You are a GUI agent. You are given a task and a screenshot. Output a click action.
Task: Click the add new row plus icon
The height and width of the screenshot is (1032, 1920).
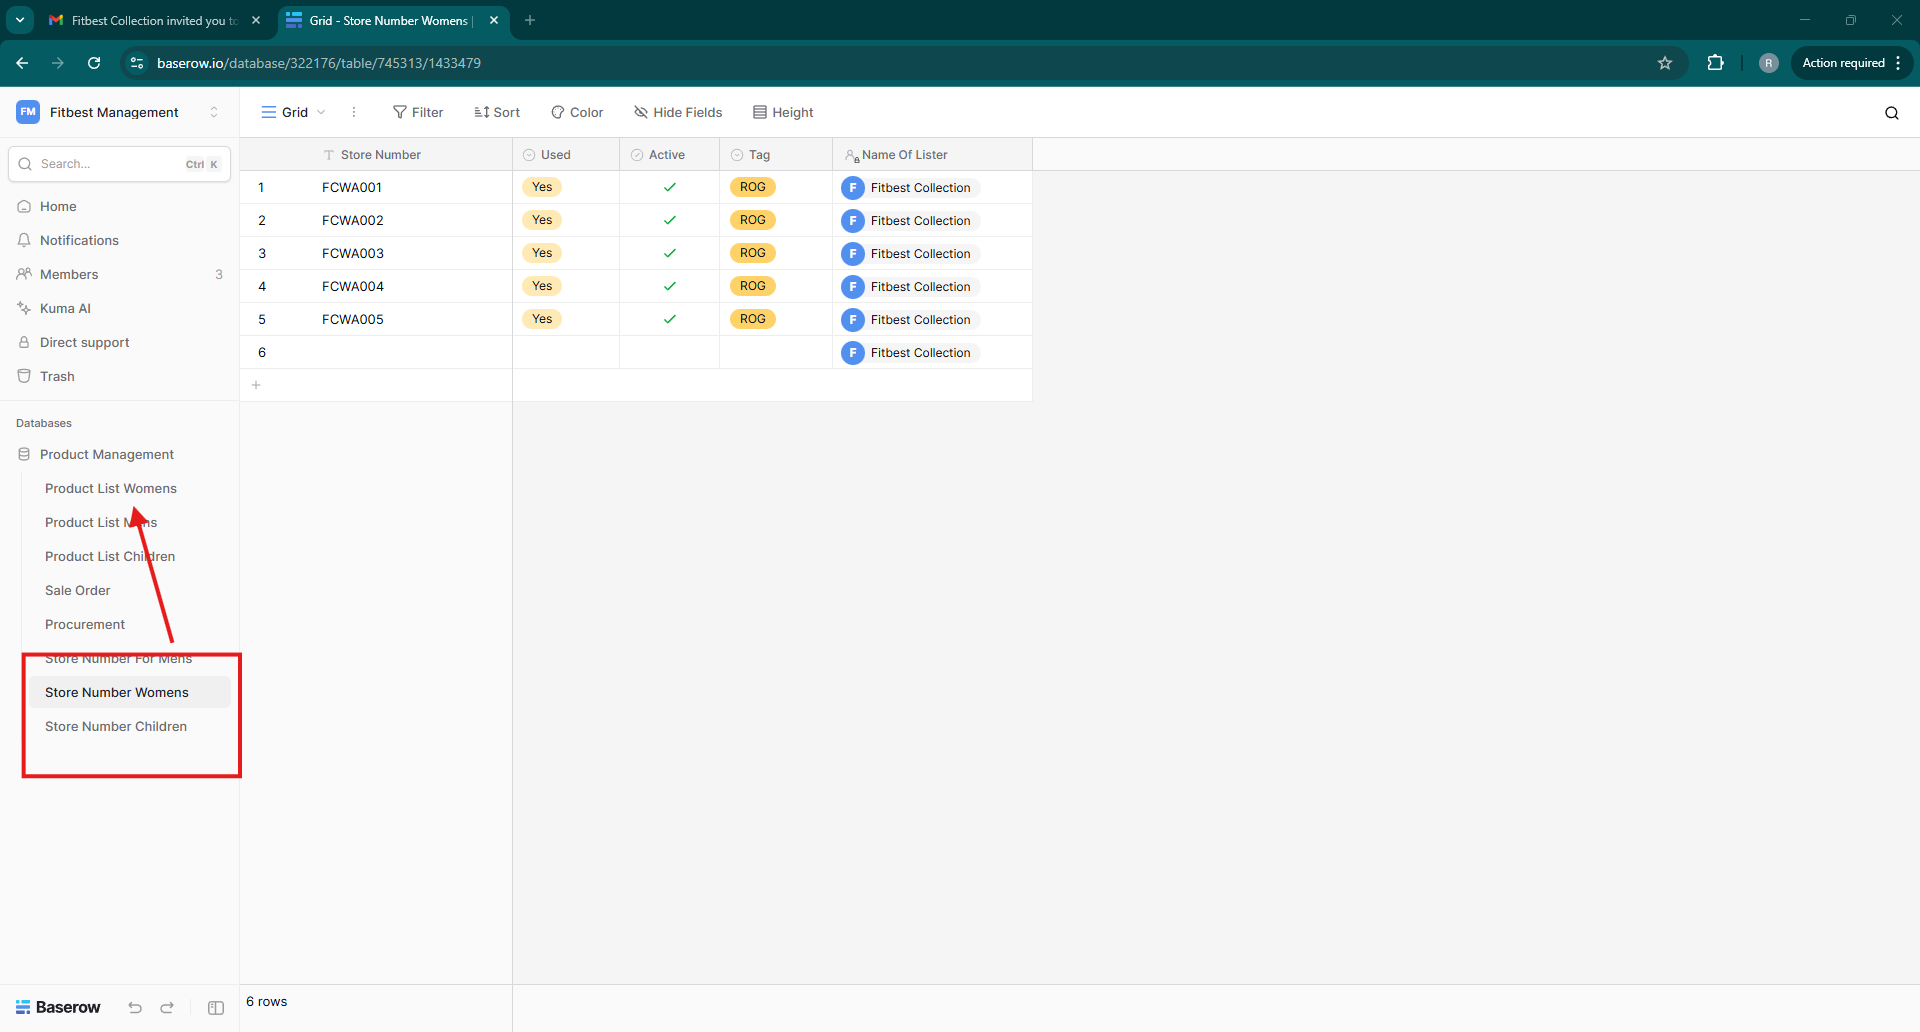click(x=256, y=385)
